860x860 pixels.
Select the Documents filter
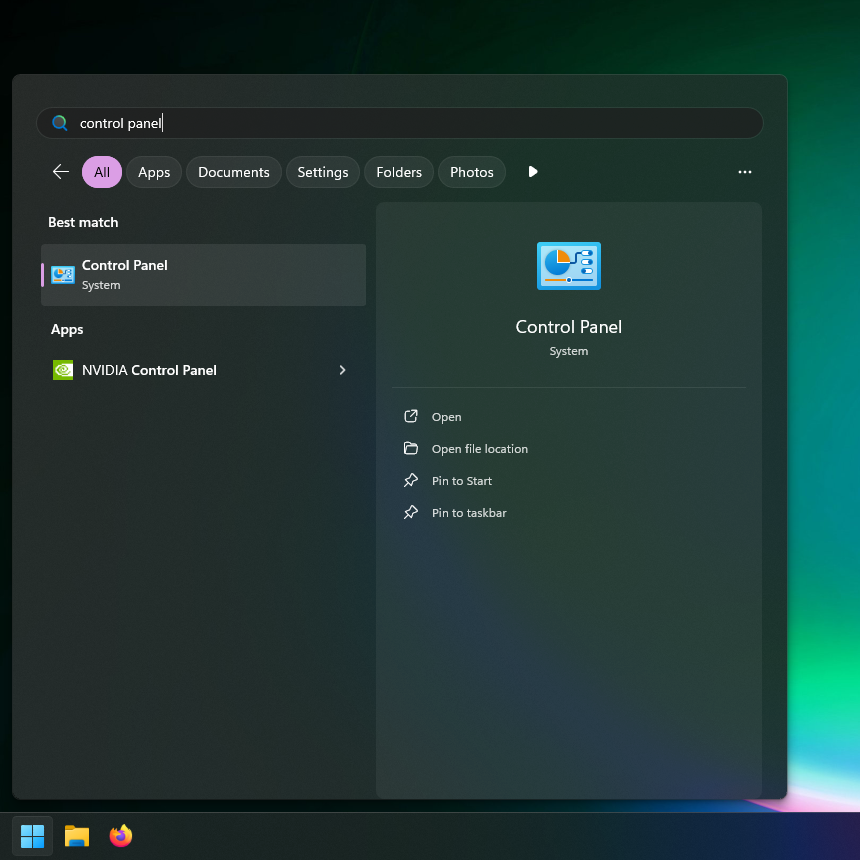click(x=233, y=171)
